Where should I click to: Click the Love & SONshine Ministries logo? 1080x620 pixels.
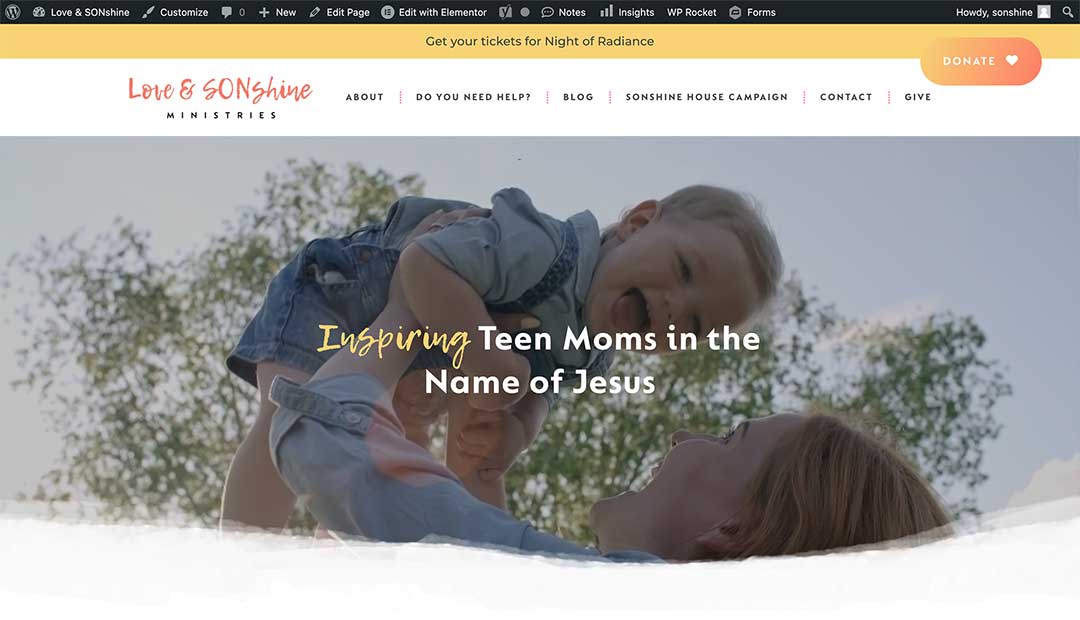pos(220,97)
